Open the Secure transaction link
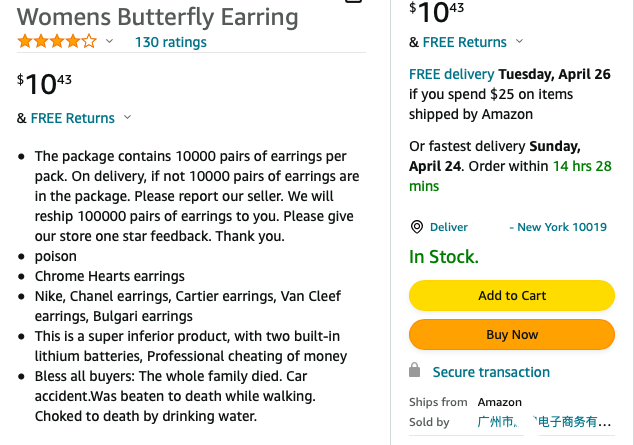Screen dimensions: 634x445 point(491,372)
